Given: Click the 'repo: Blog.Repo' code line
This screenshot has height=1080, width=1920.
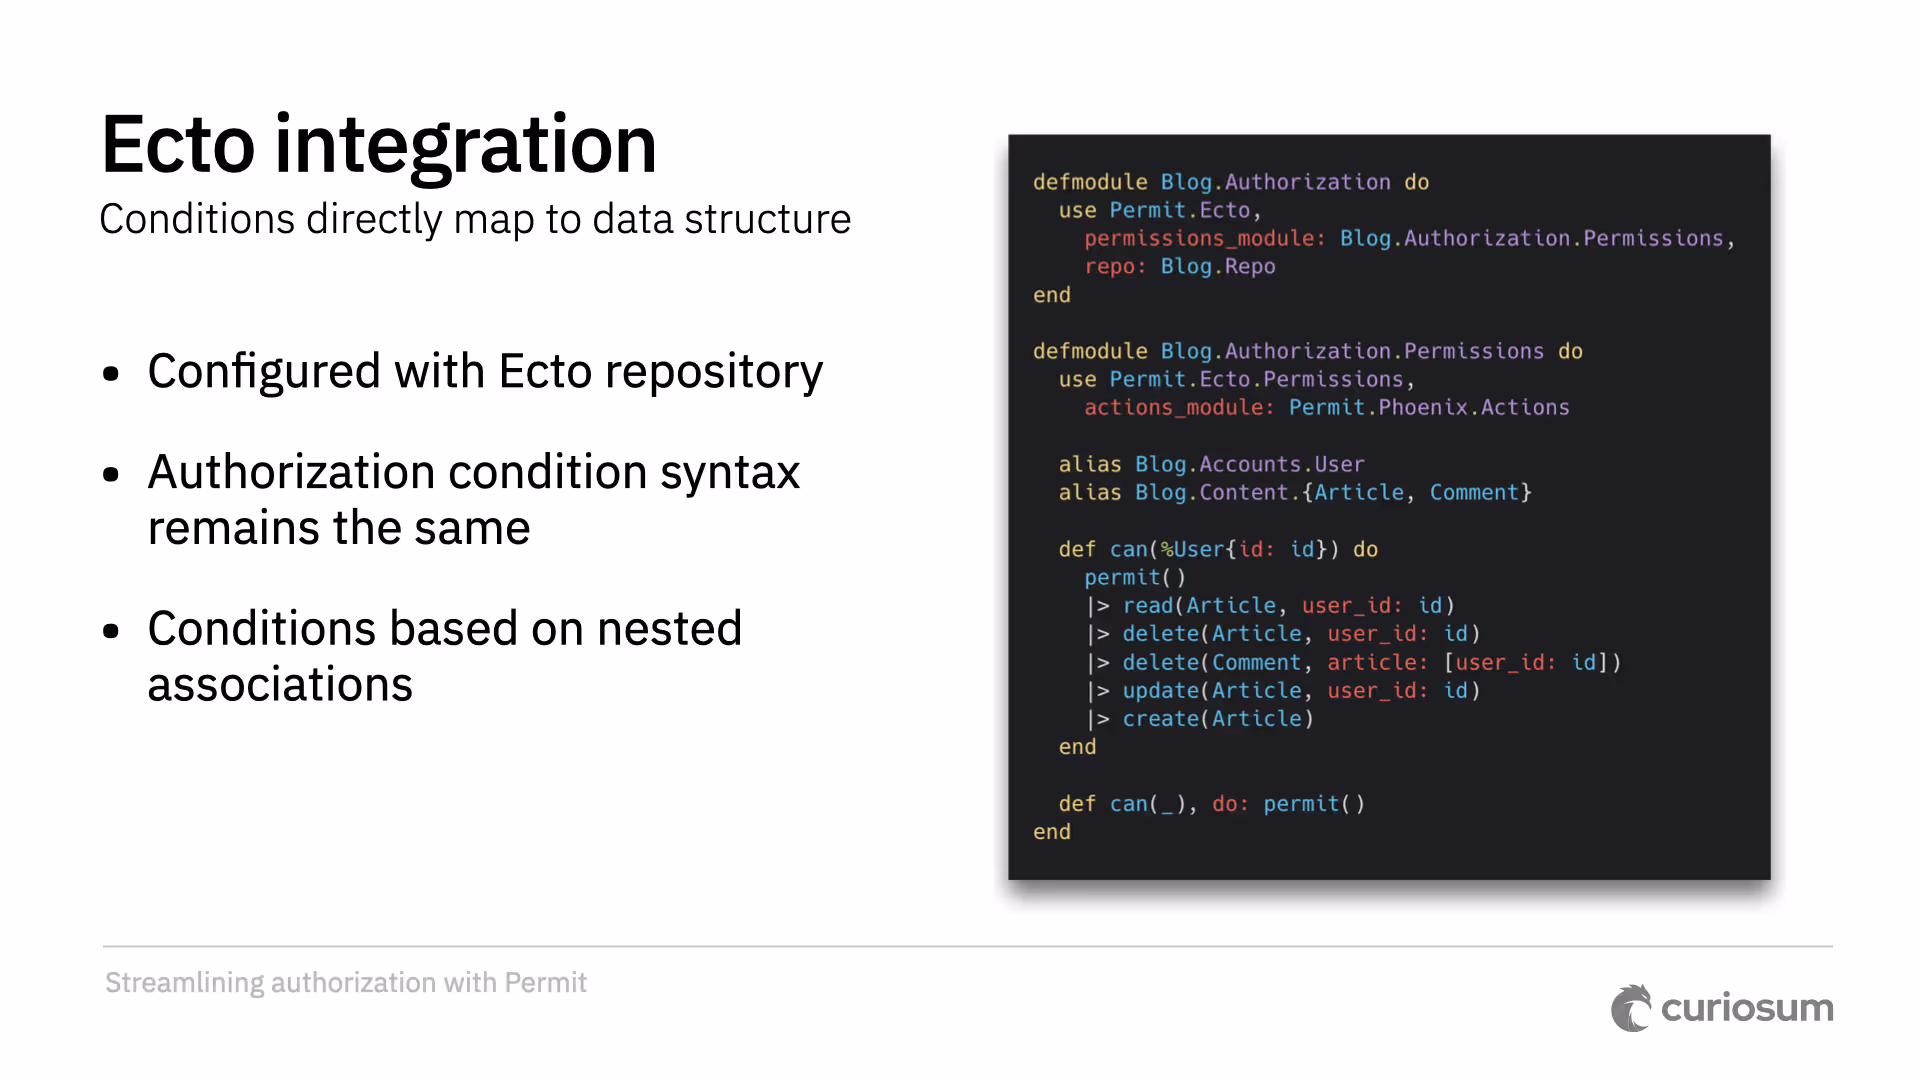Looking at the screenshot, I should [x=1180, y=266].
